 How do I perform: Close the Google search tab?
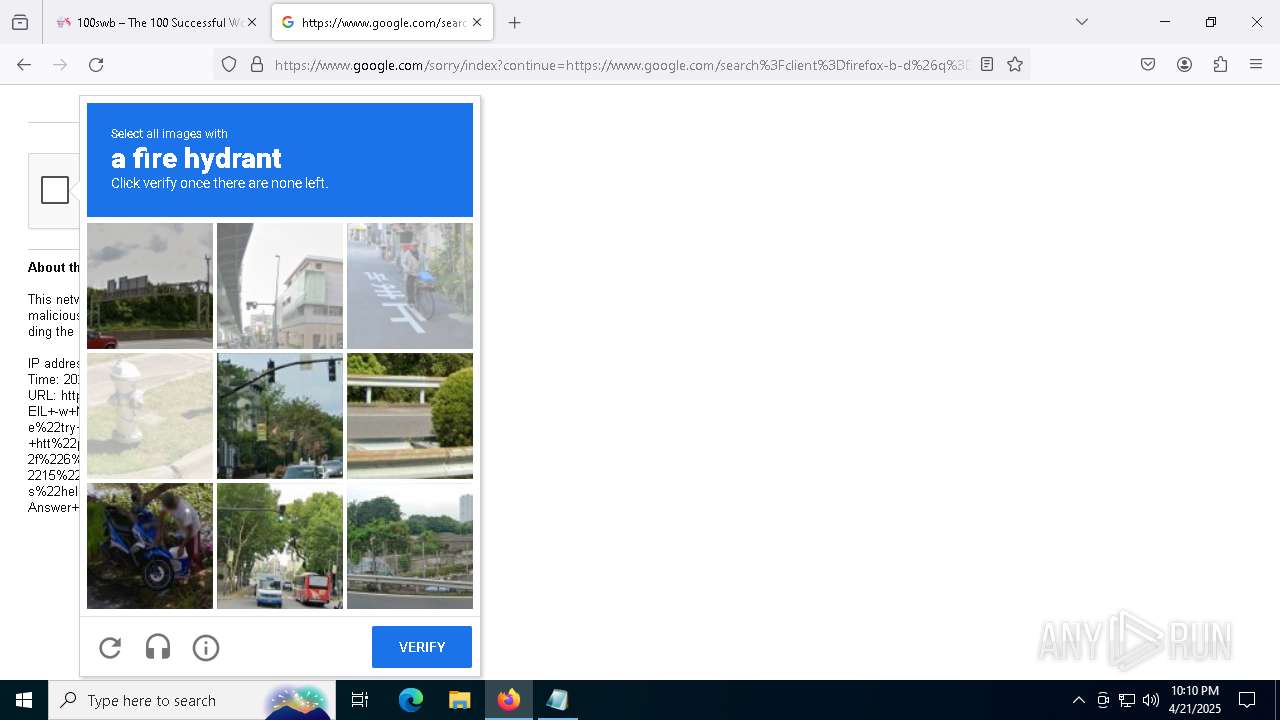click(x=477, y=22)
